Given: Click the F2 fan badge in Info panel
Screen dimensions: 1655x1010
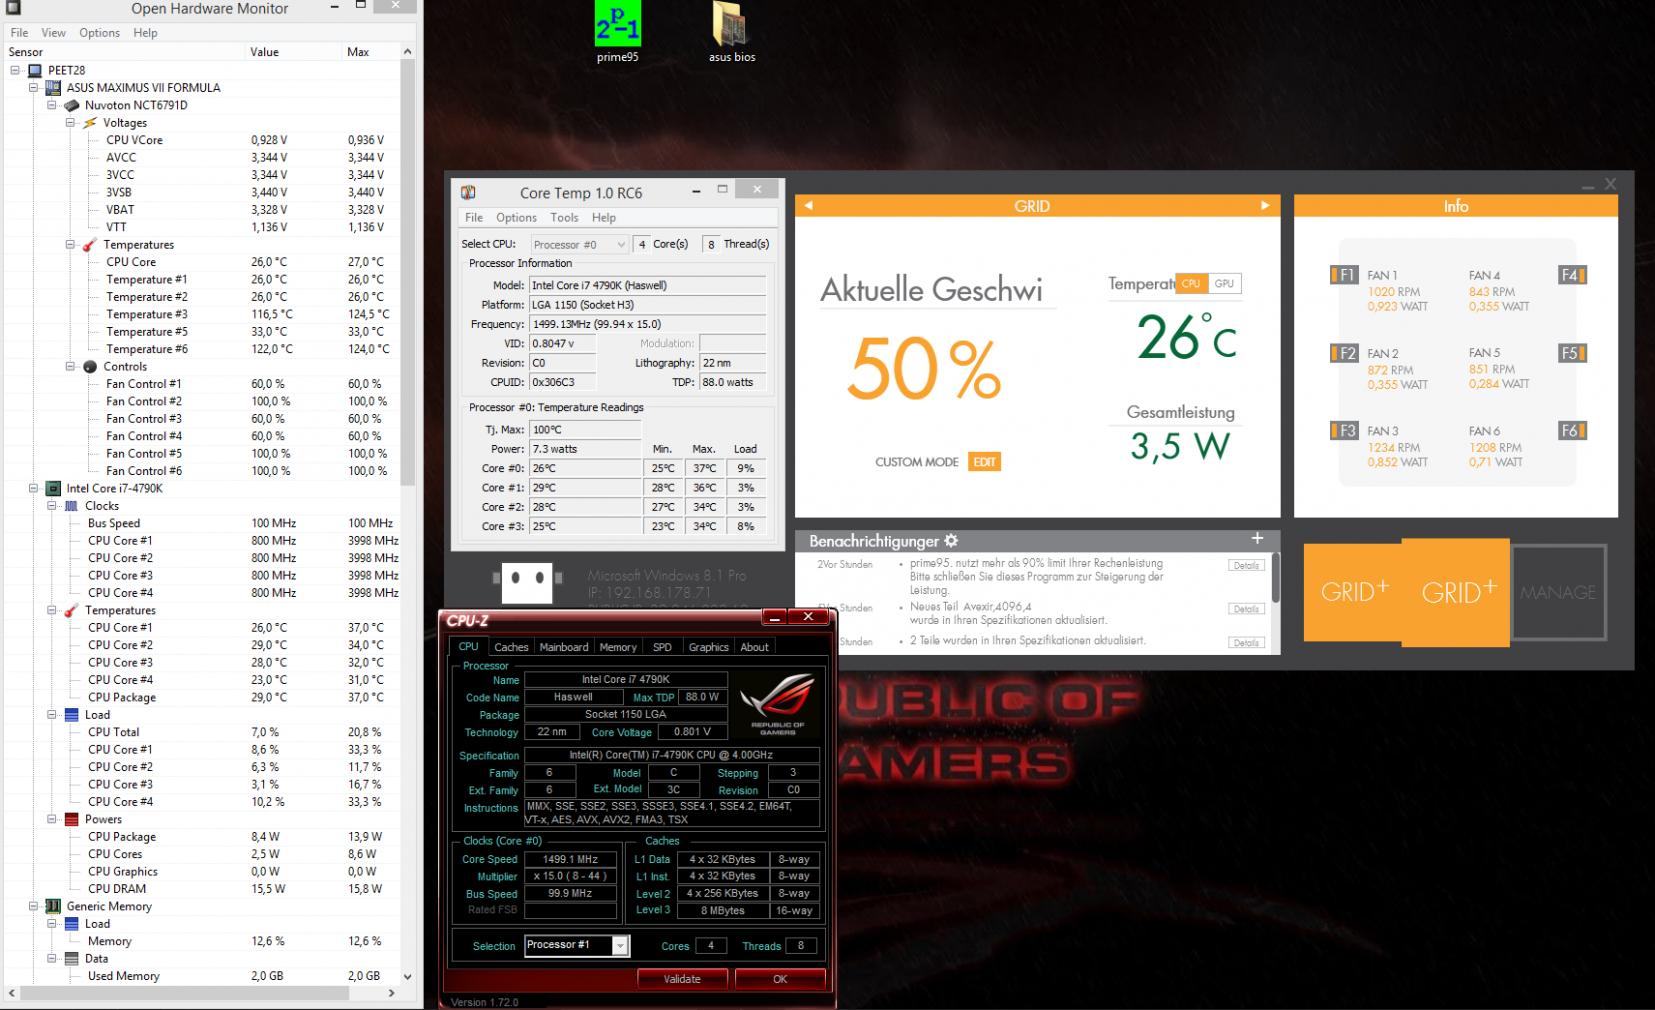Looking at the screenshot, I should coord(1344,353).
